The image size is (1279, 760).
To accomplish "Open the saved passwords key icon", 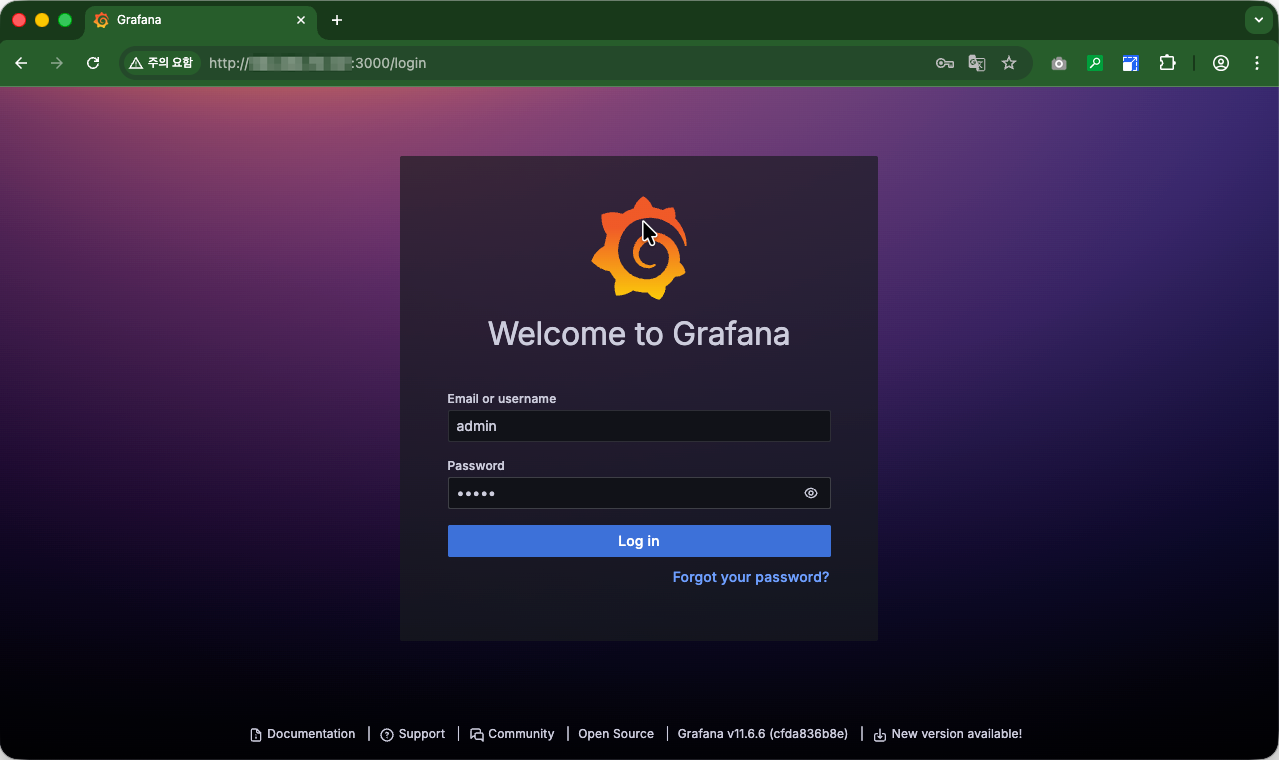I will click(x=944, y=63).
